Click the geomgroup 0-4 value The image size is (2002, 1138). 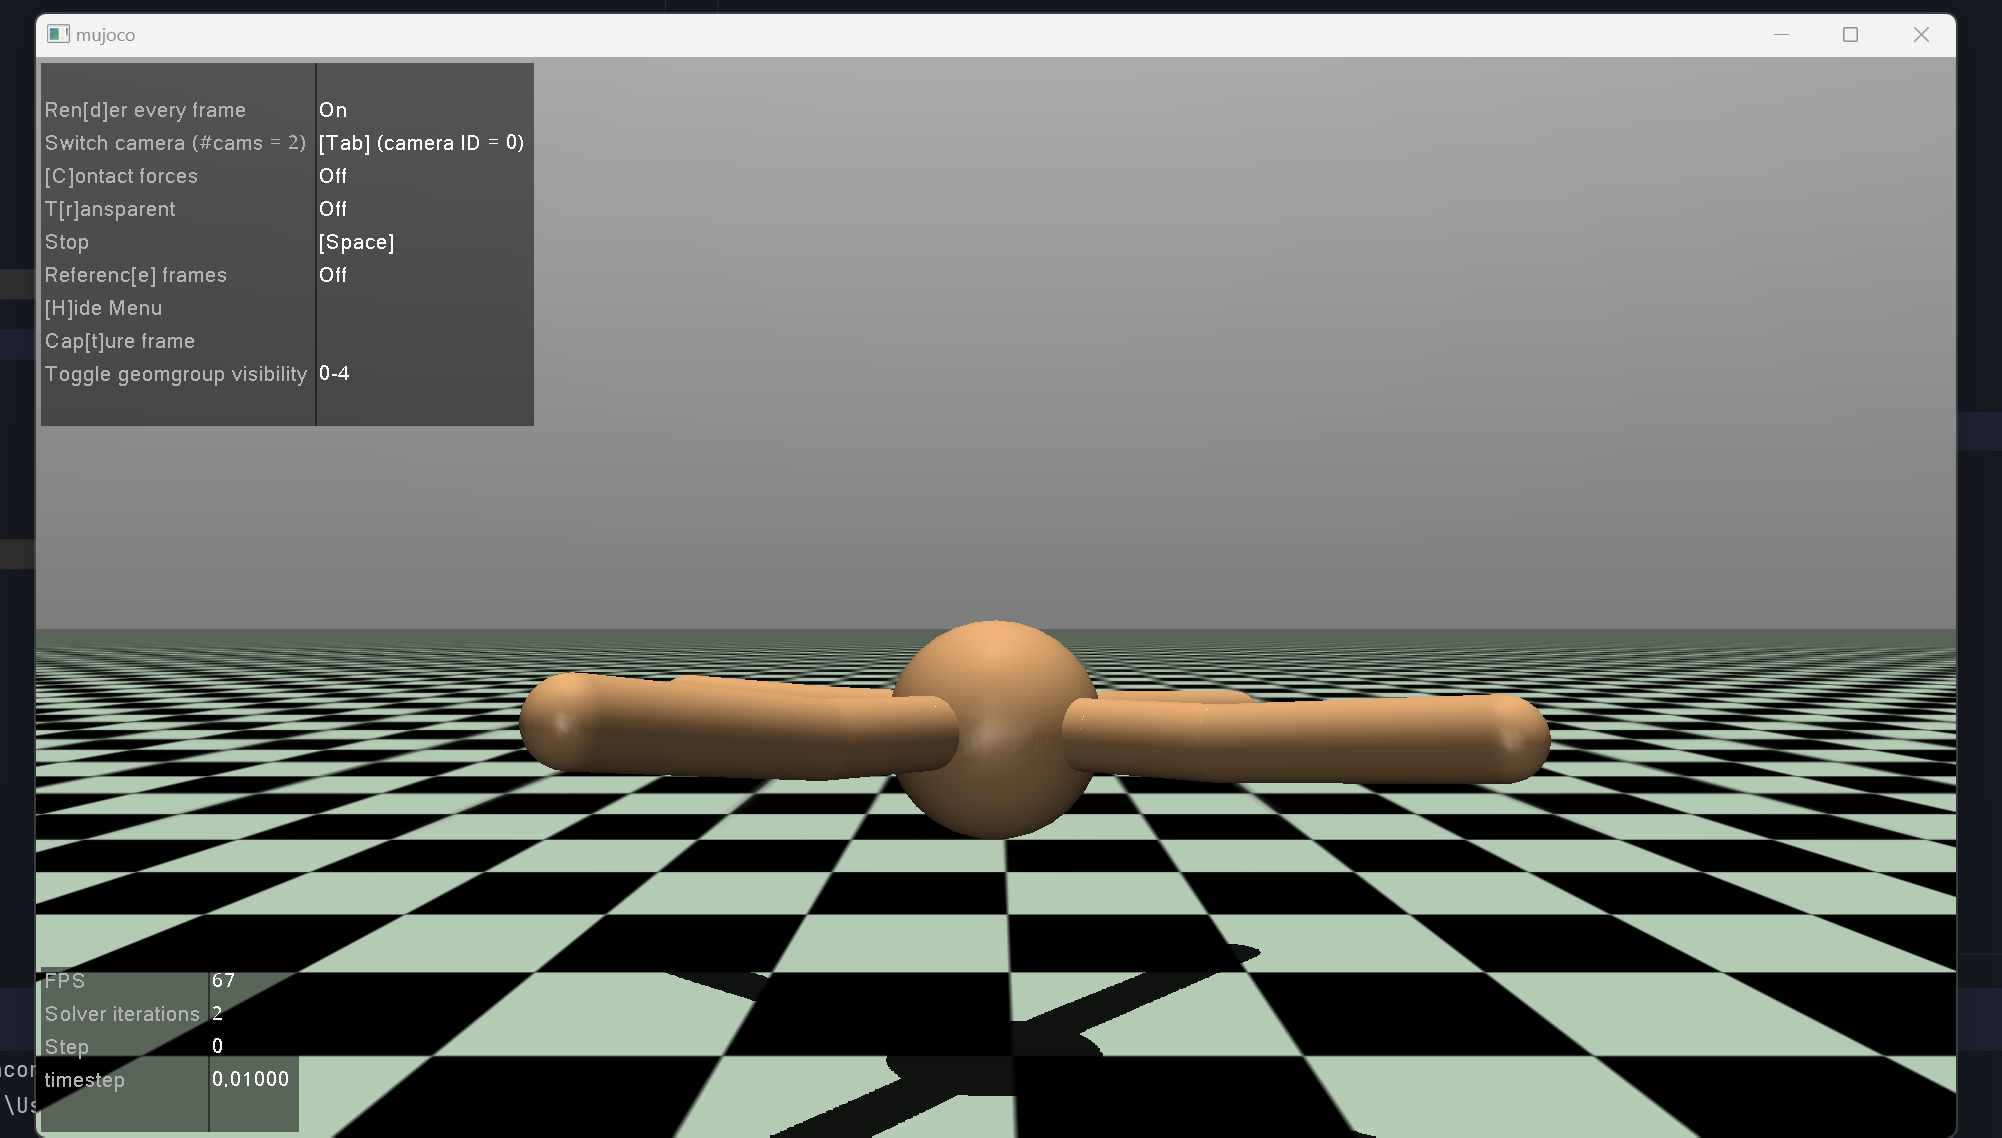pos(334,374)
